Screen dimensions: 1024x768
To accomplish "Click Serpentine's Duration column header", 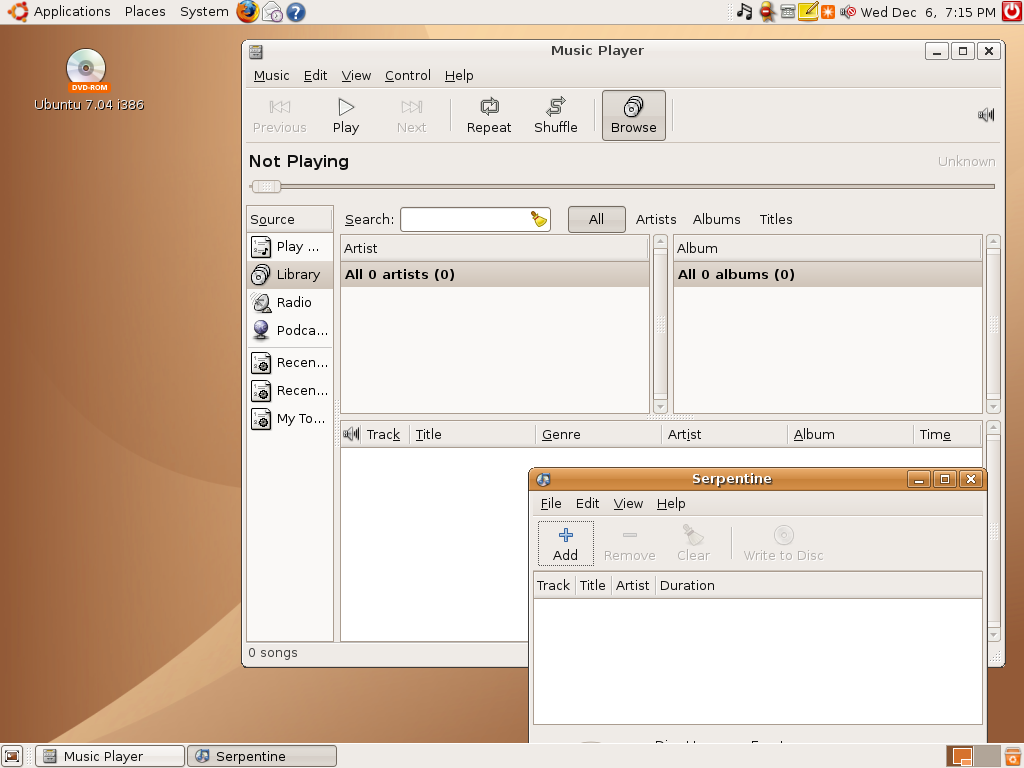I will pyautogui.click(x=818, y=585).
